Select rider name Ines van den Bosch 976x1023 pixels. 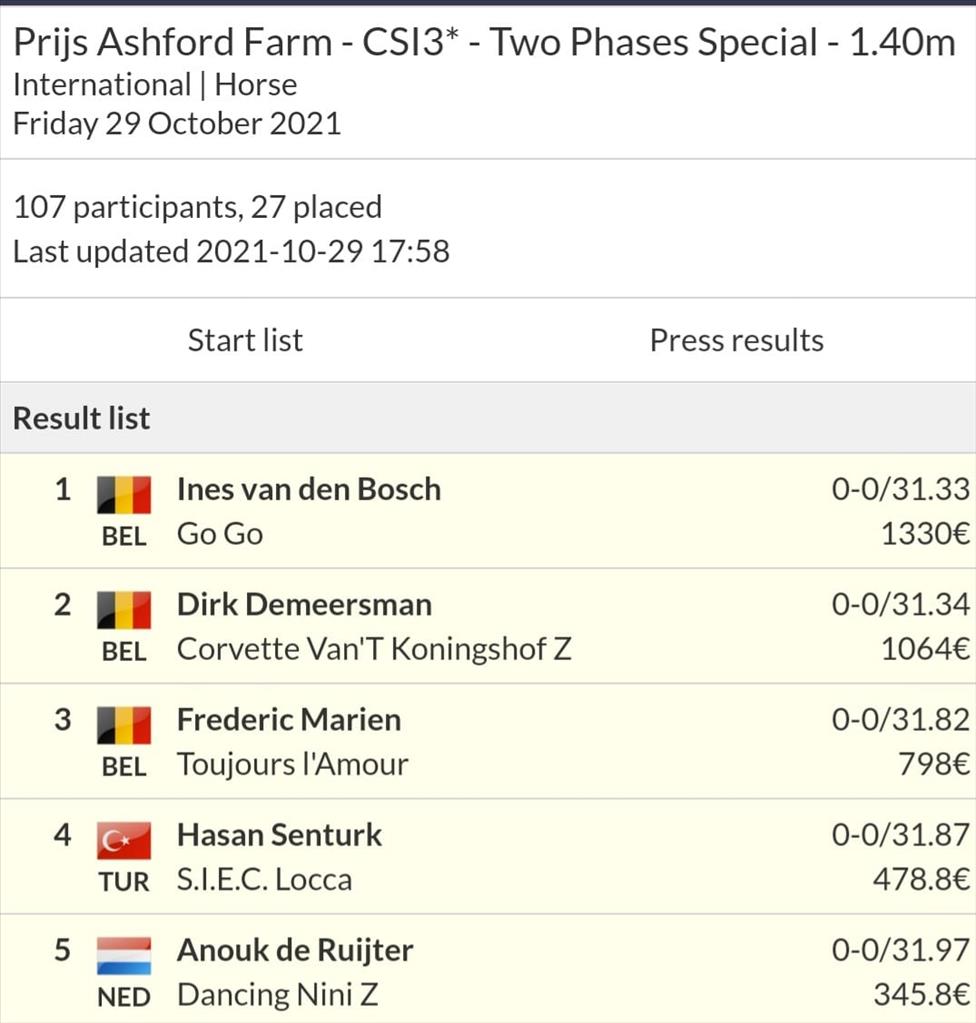click(309, 489)
